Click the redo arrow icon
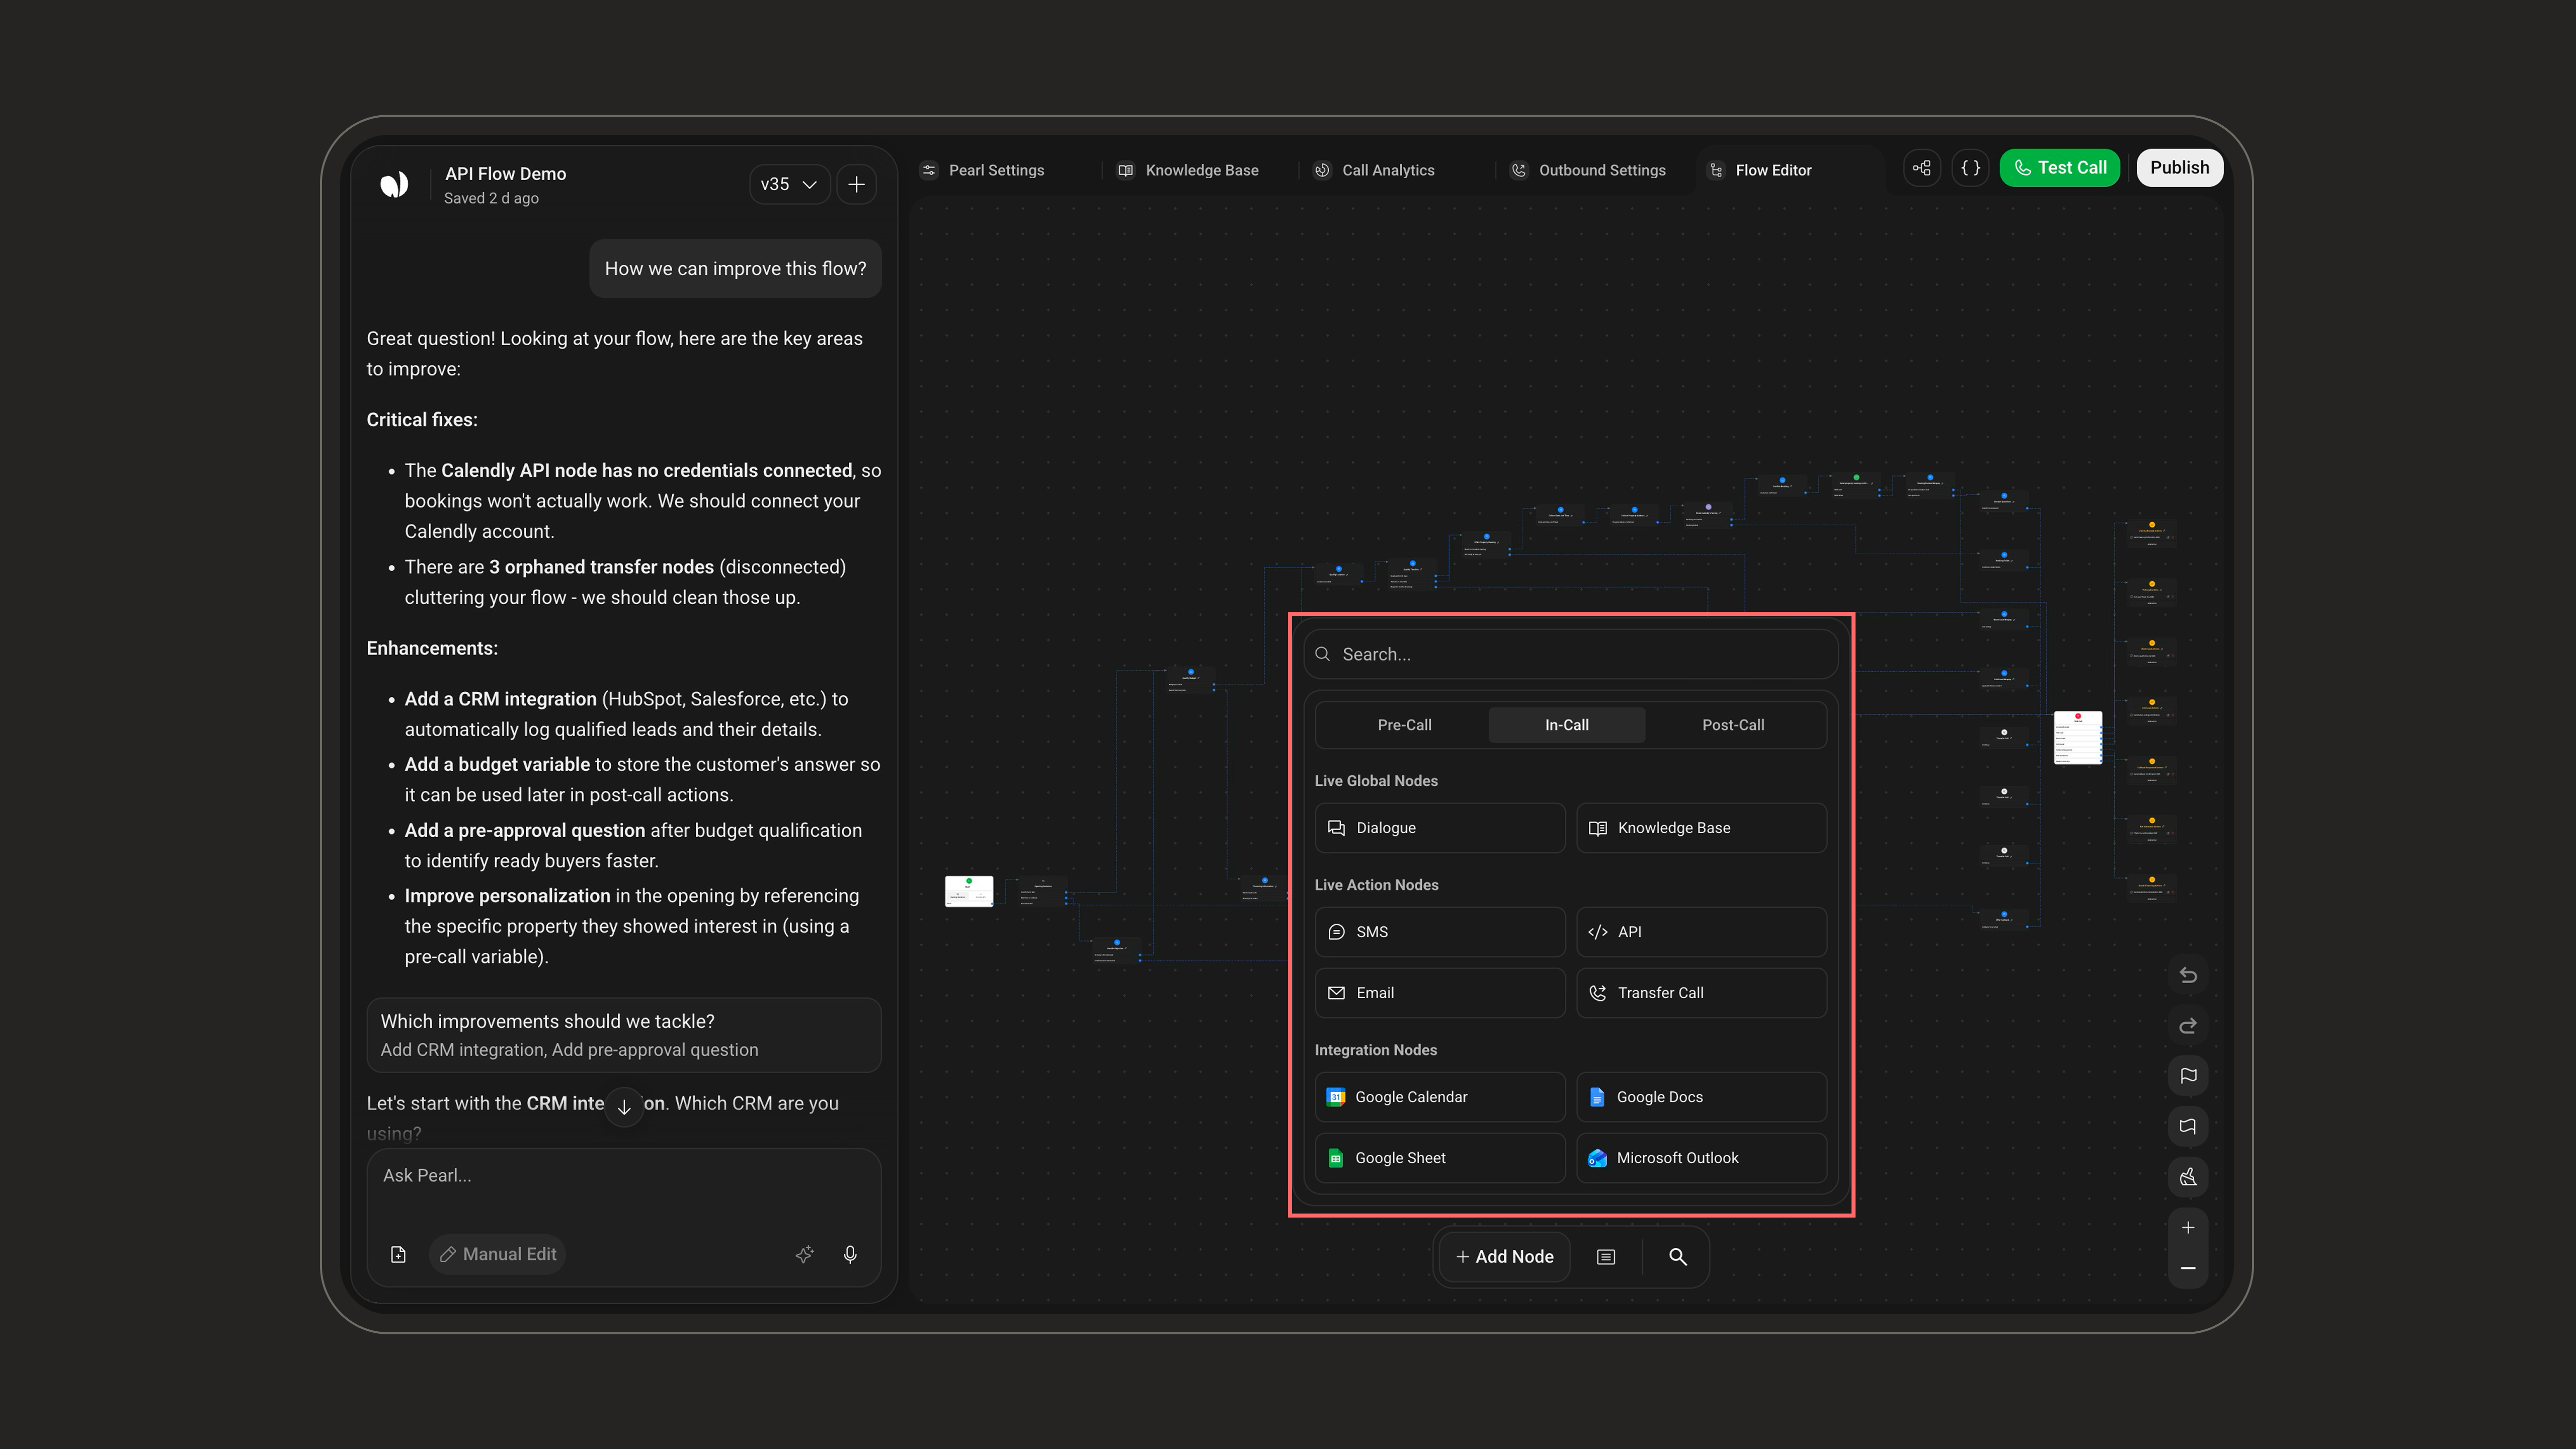2576x1449 pixels. [x=2188, y=1026]
